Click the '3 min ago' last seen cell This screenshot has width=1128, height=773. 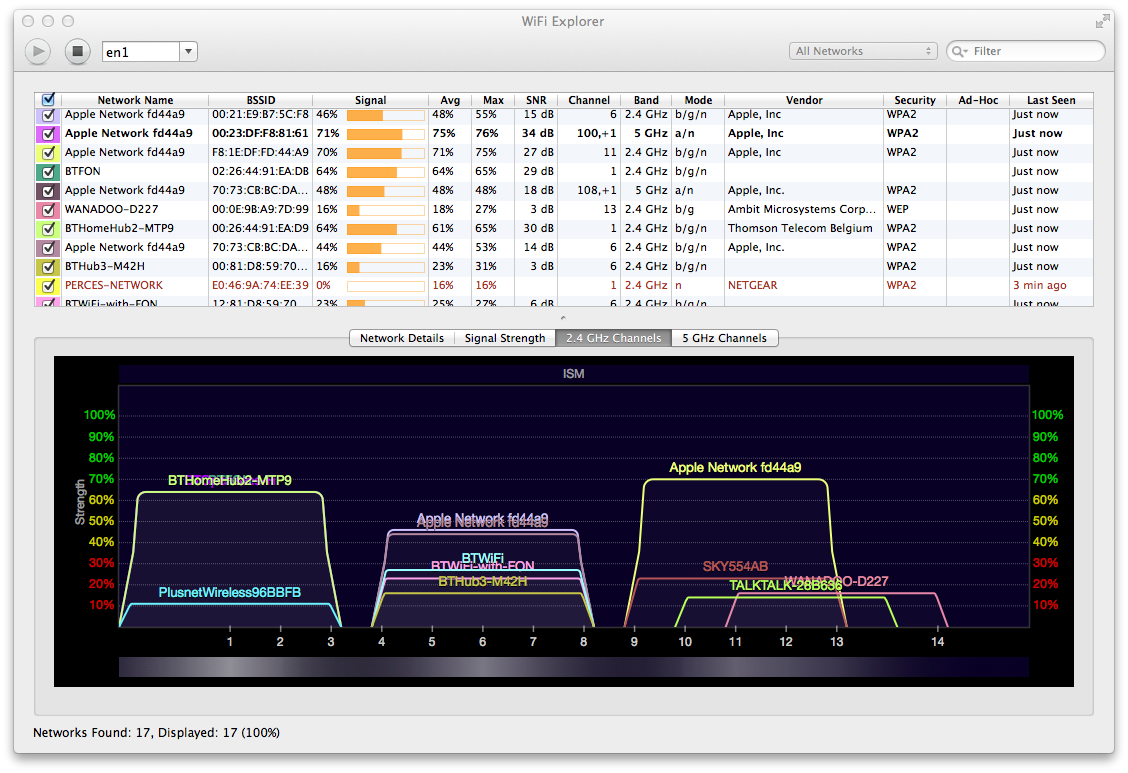1040,285
